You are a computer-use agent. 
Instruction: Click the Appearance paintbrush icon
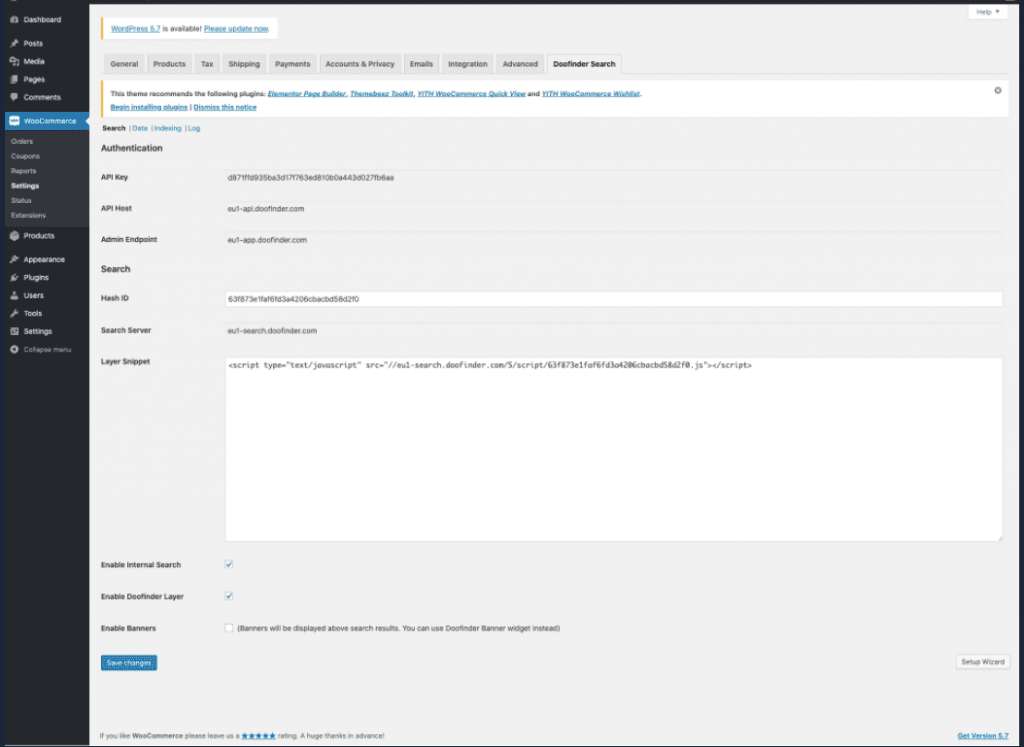pos(13,259)
